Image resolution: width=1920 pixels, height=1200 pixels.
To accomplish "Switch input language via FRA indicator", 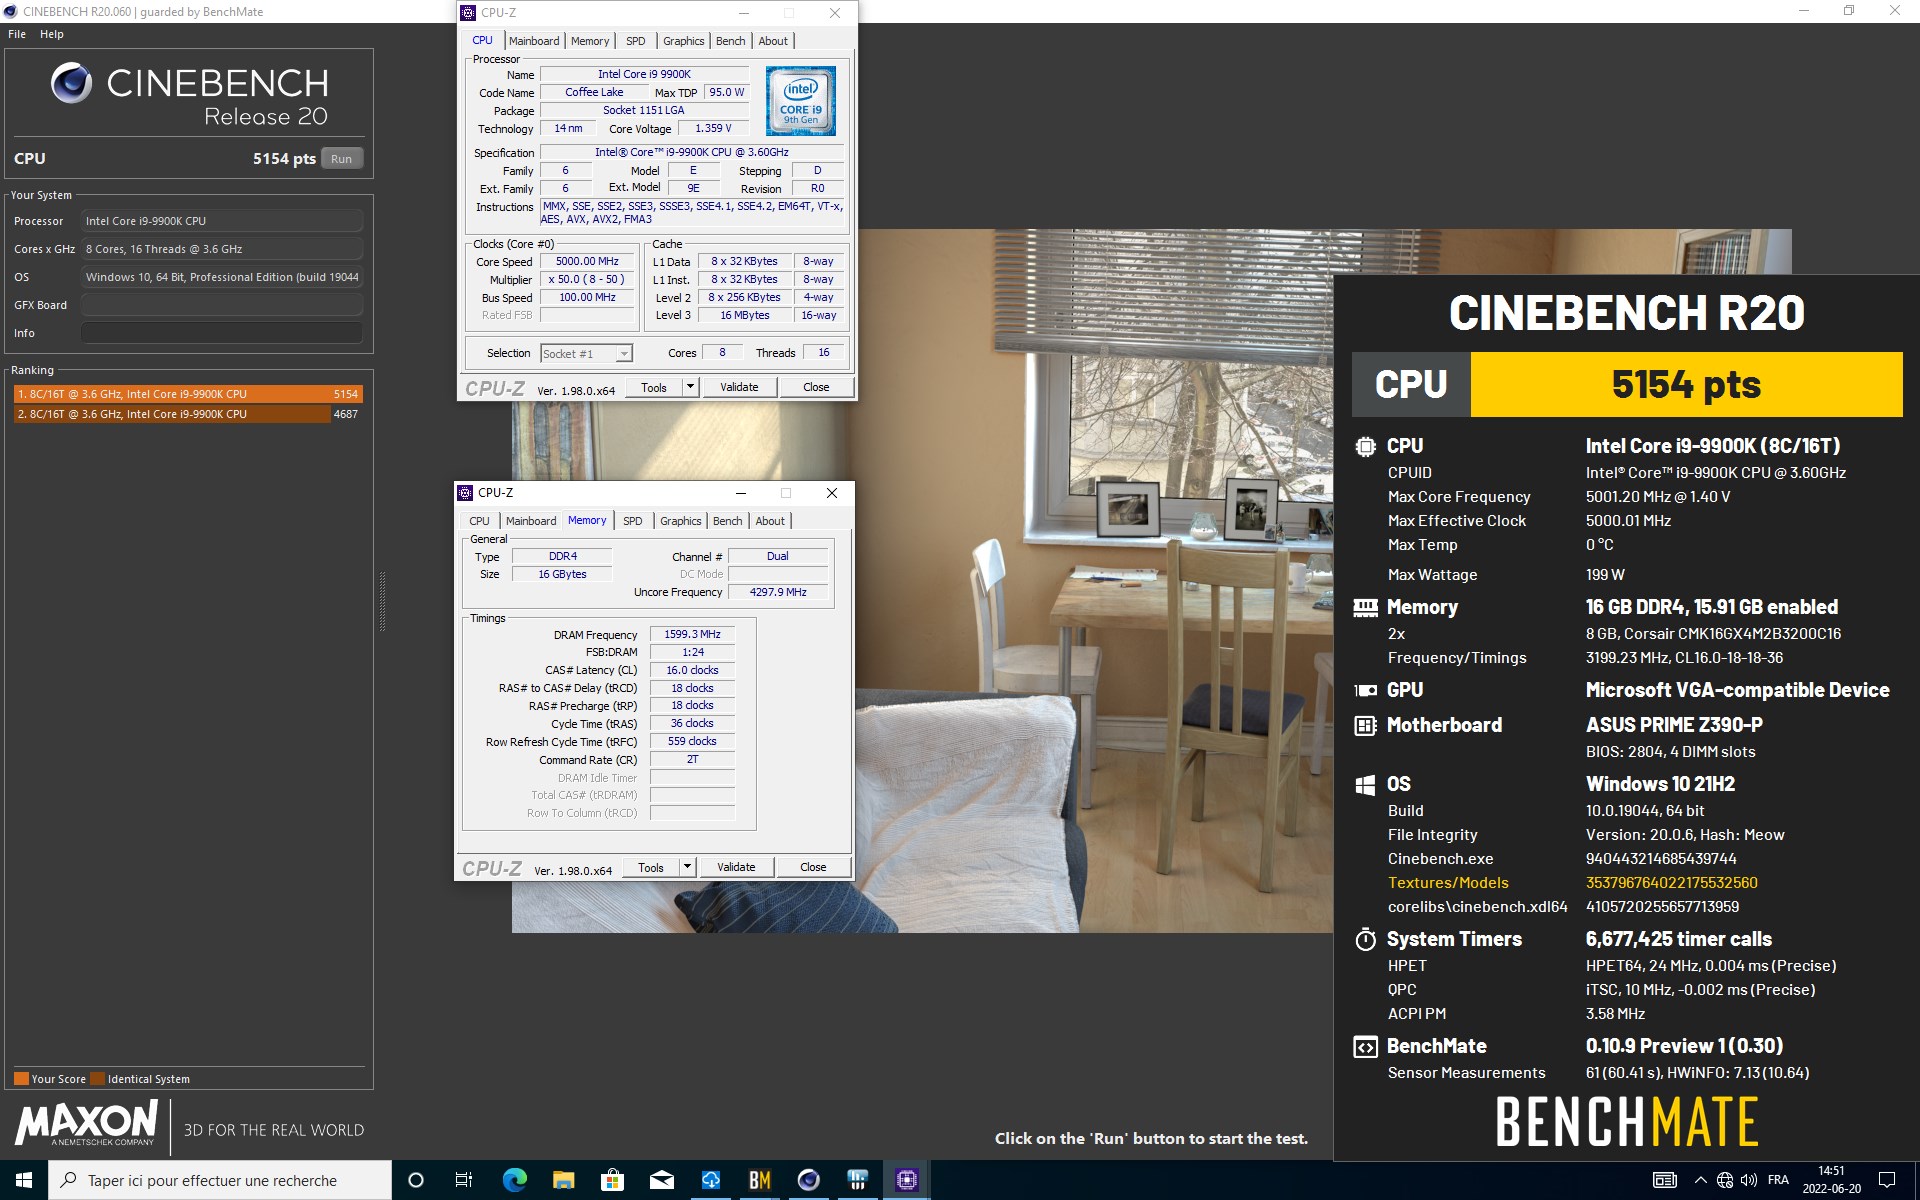I will tap(1778, 1180).
